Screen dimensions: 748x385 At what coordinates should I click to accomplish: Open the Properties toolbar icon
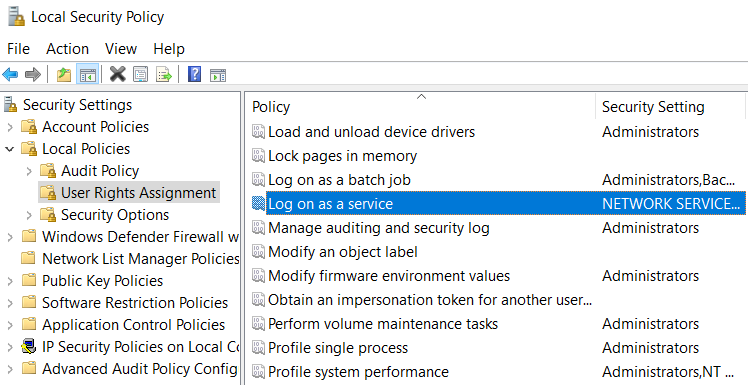[141, 74]
